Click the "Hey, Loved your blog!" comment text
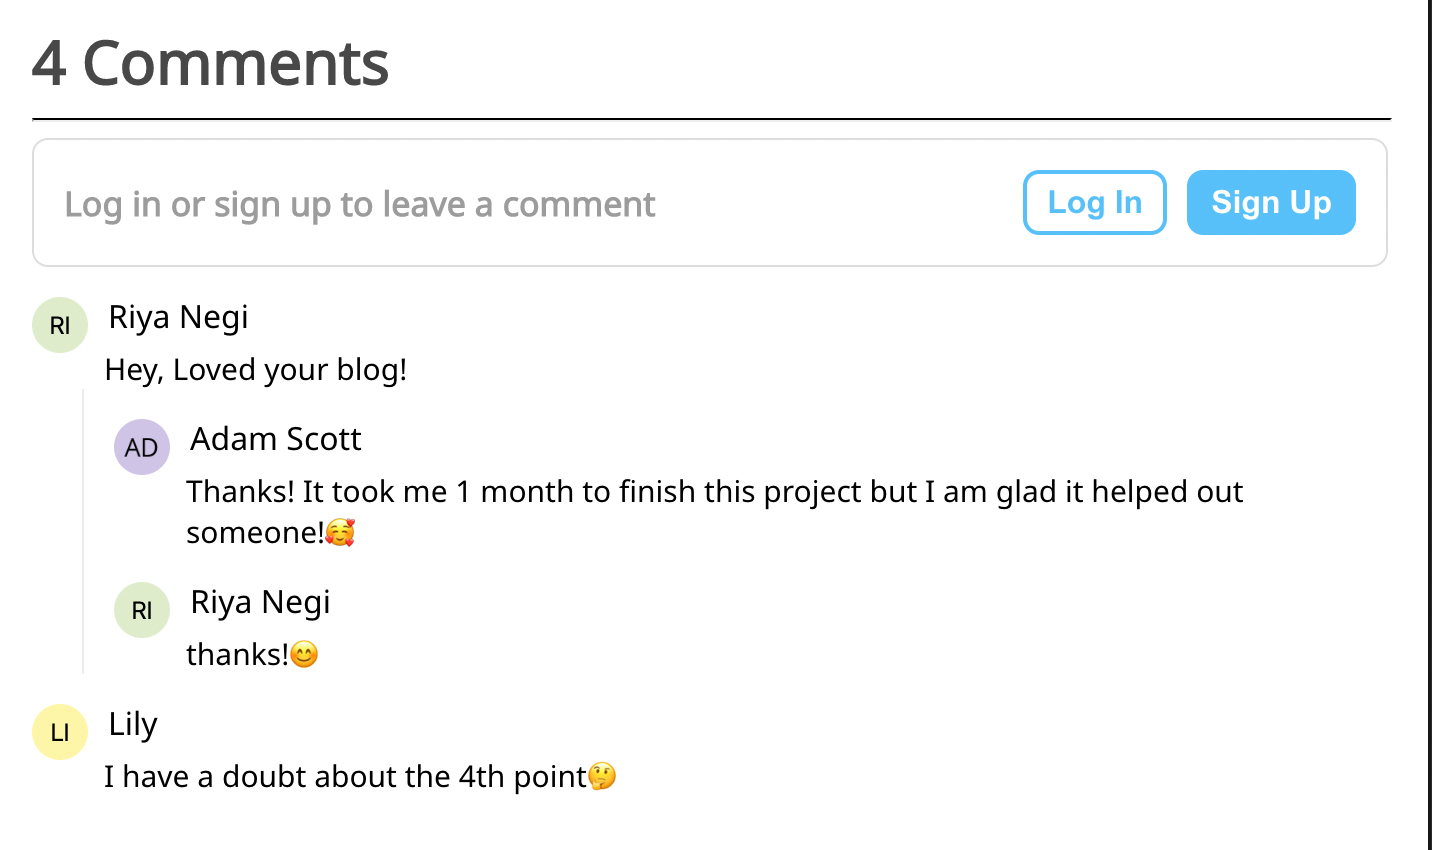The image size is (1432, 850). click(x=255, y=370)
